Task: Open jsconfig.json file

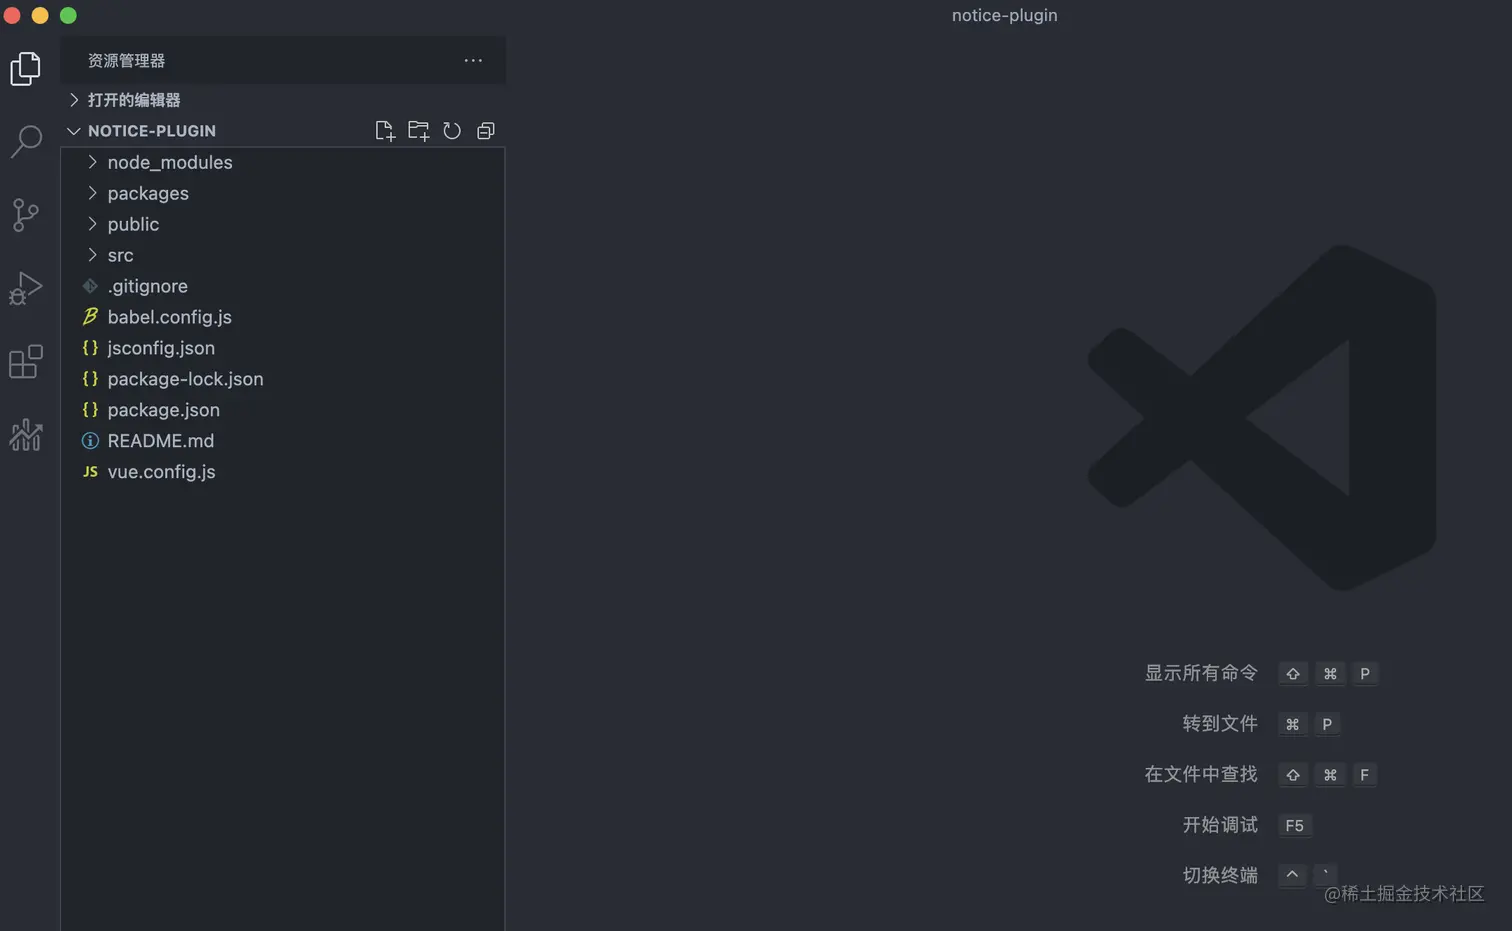Action: (x=283, y=348)
